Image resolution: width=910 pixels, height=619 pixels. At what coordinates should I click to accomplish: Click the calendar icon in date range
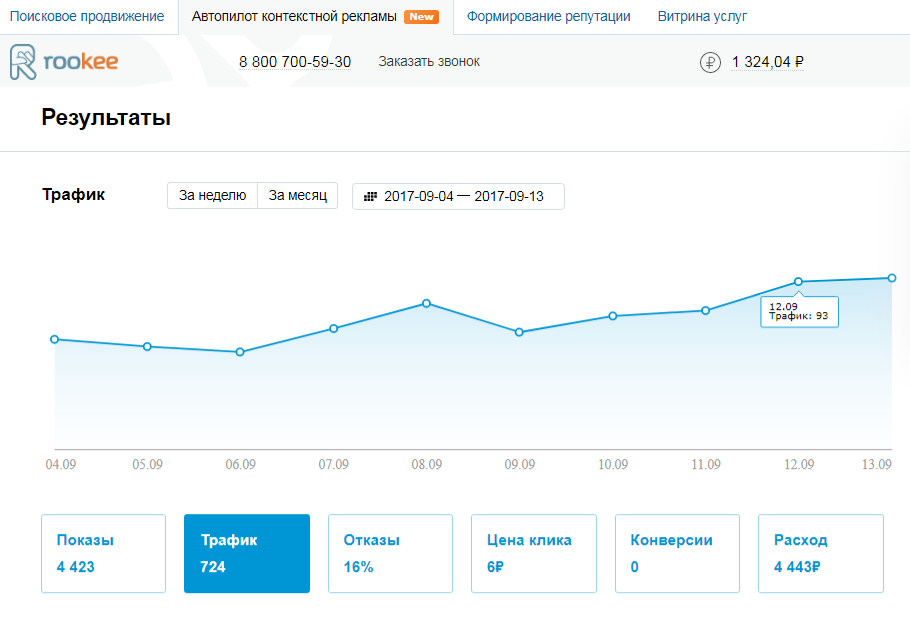point(370,196)
